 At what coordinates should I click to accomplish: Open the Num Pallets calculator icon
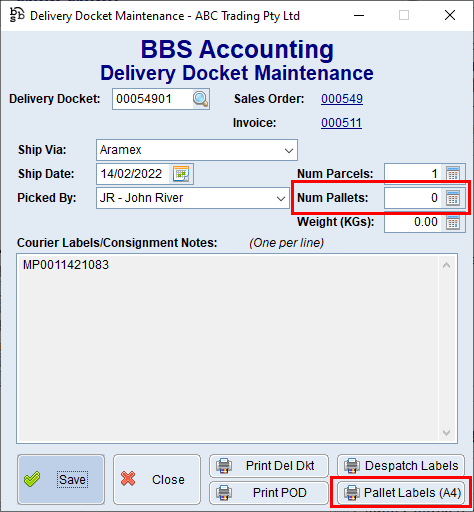(x=453, y=198)
